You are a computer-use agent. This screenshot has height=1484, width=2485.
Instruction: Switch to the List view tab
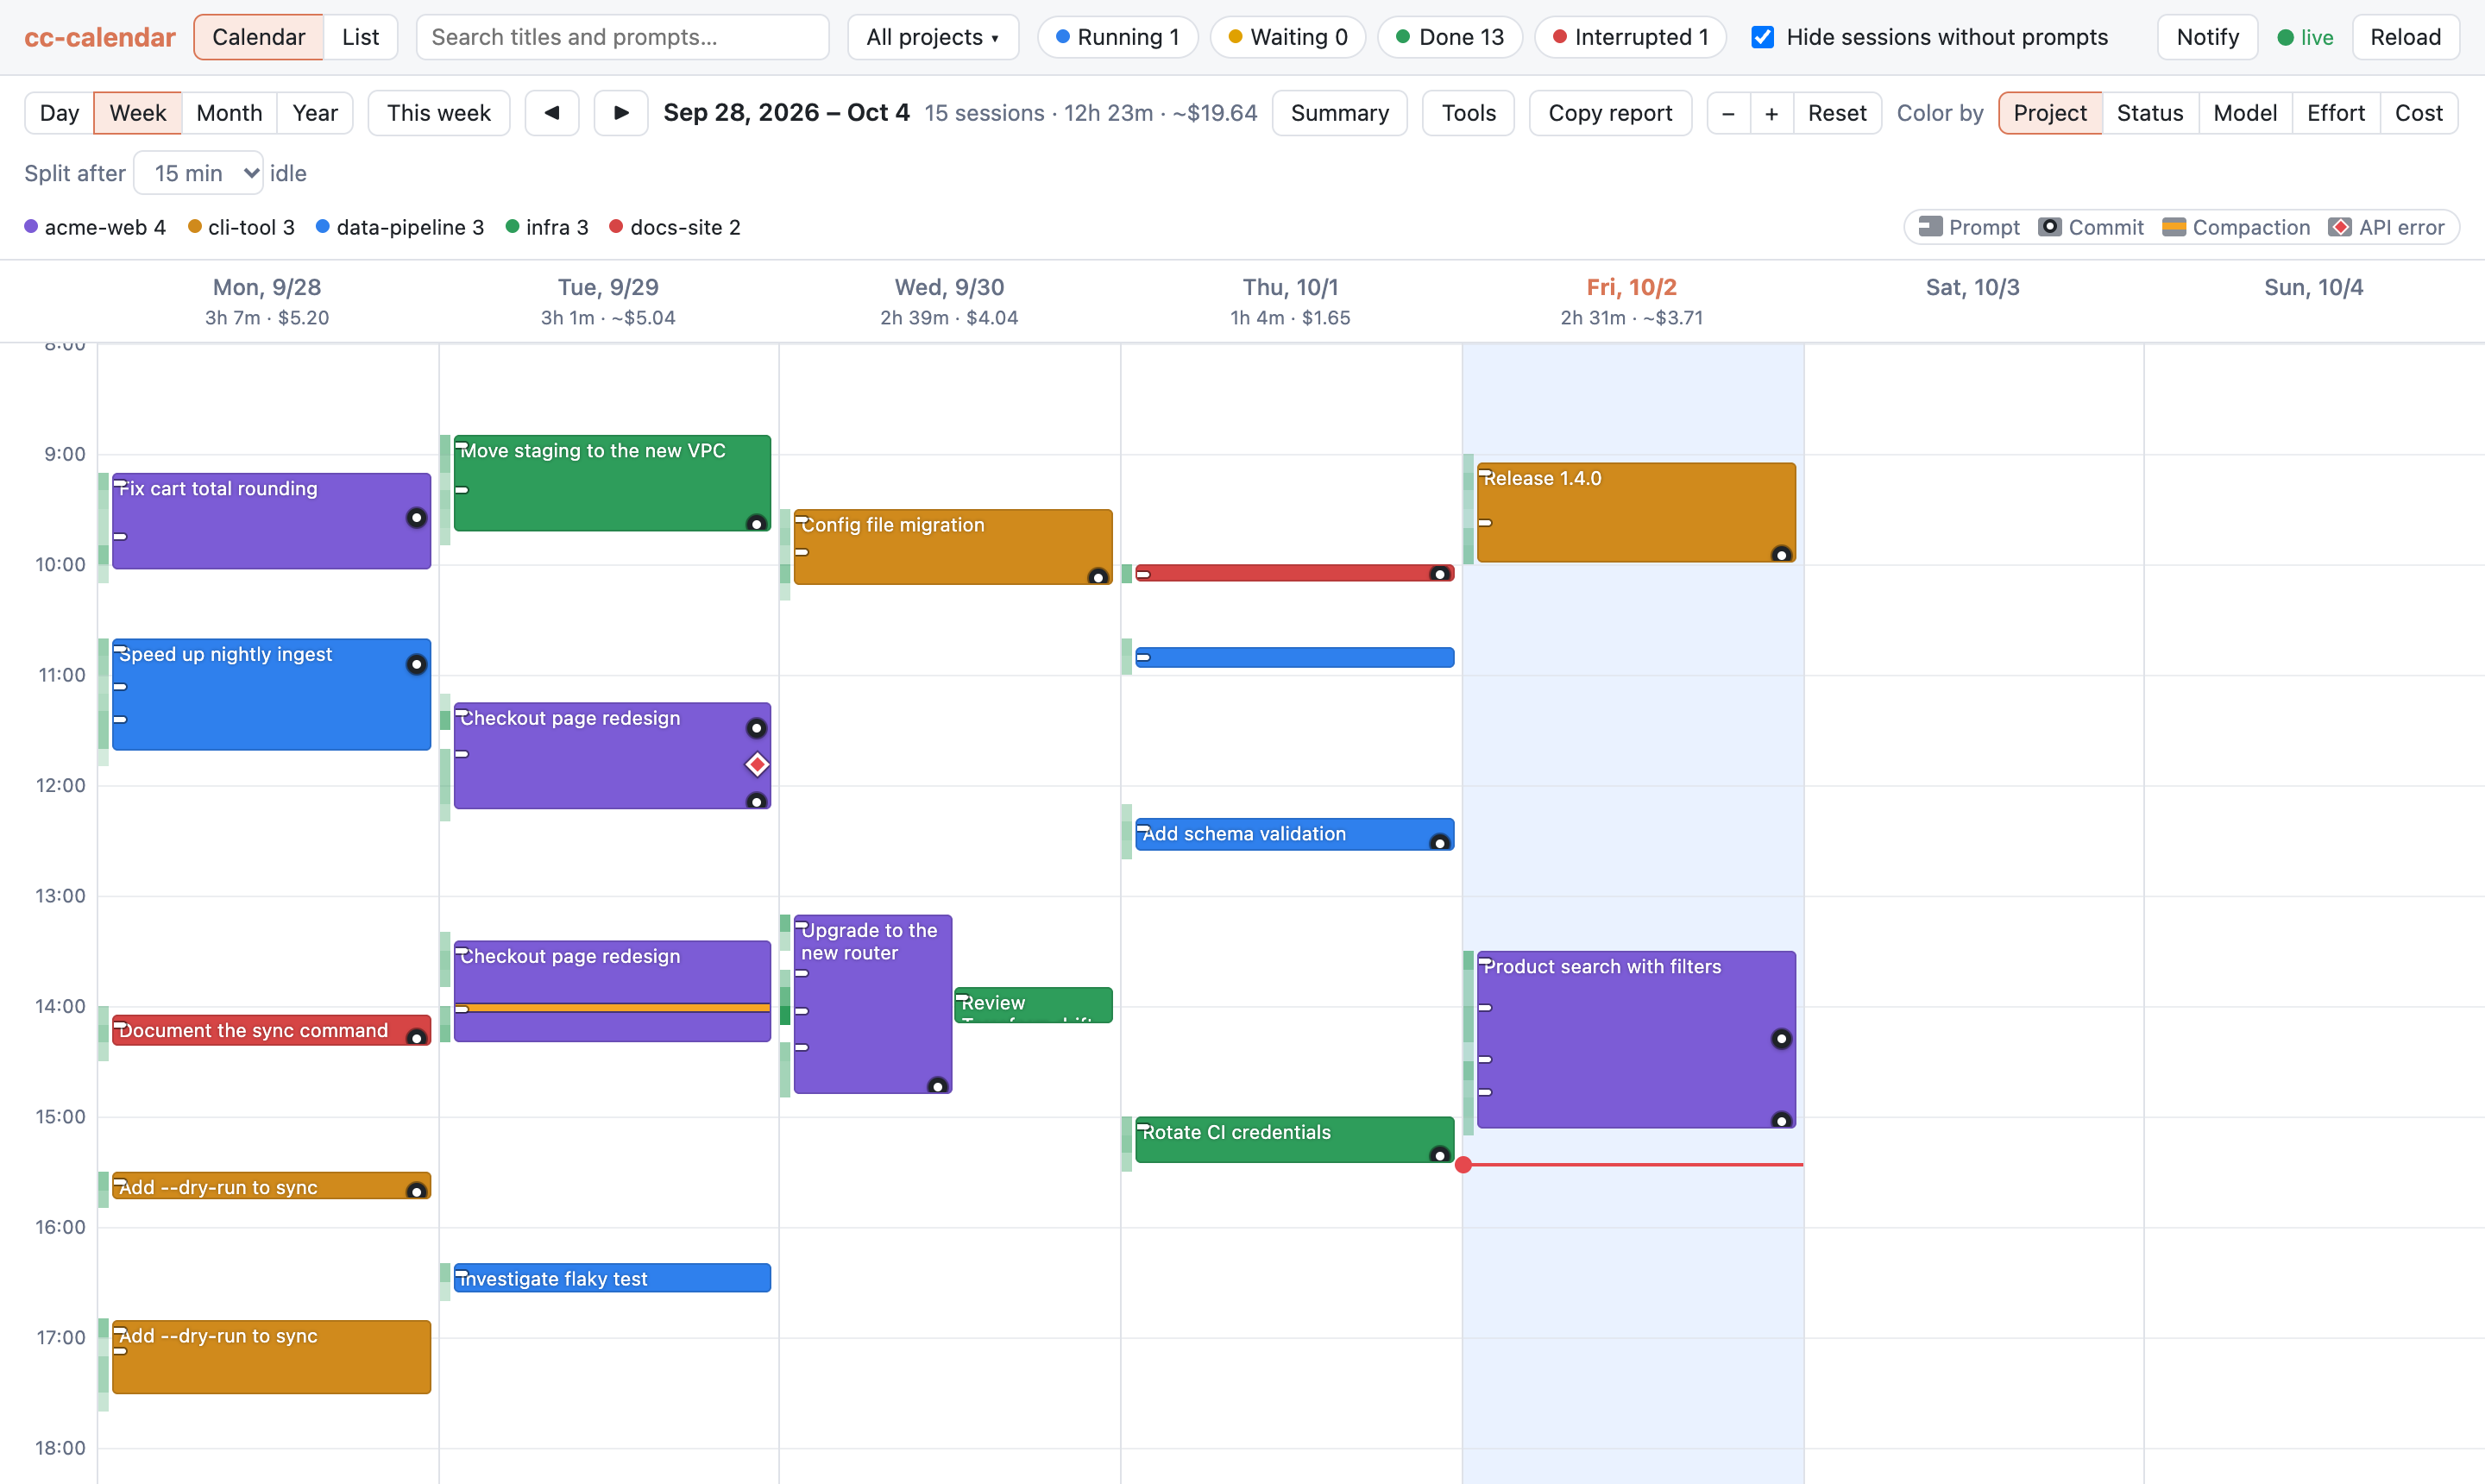pyautogui.click(x=360, y=37)
